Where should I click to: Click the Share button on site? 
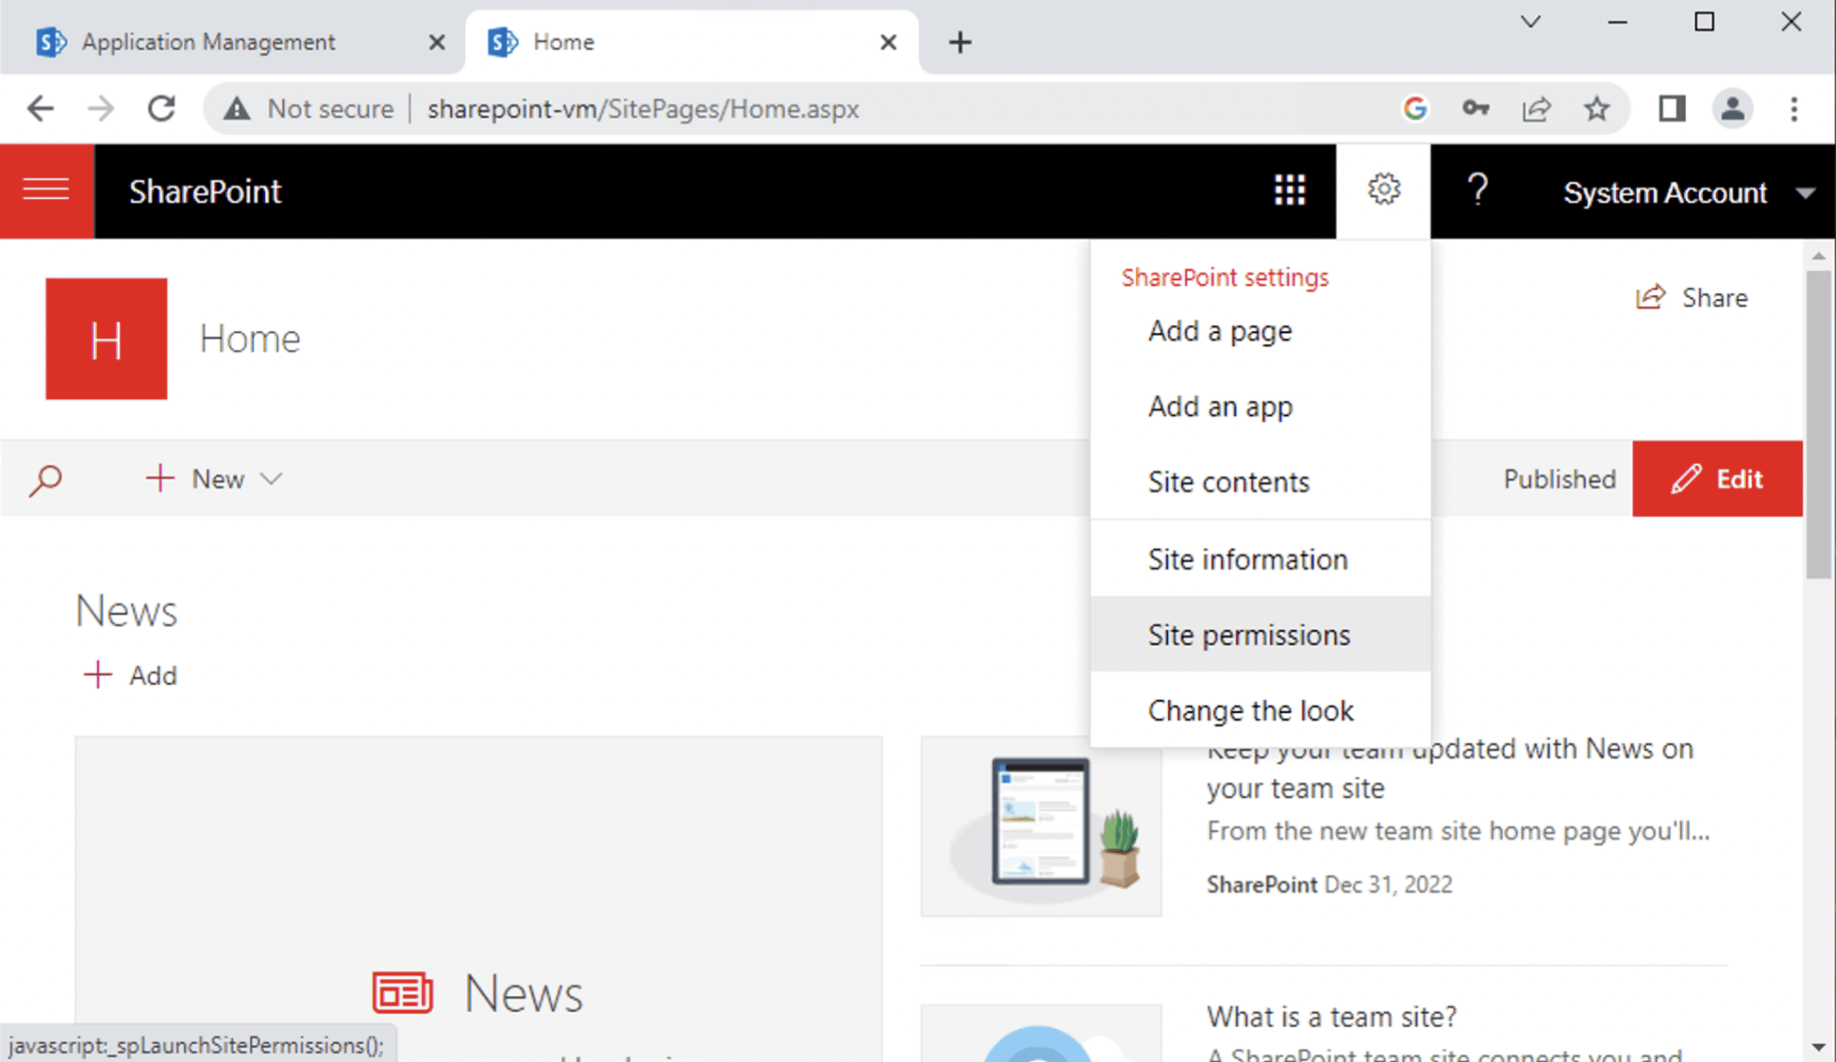[x=1692, y=298]
